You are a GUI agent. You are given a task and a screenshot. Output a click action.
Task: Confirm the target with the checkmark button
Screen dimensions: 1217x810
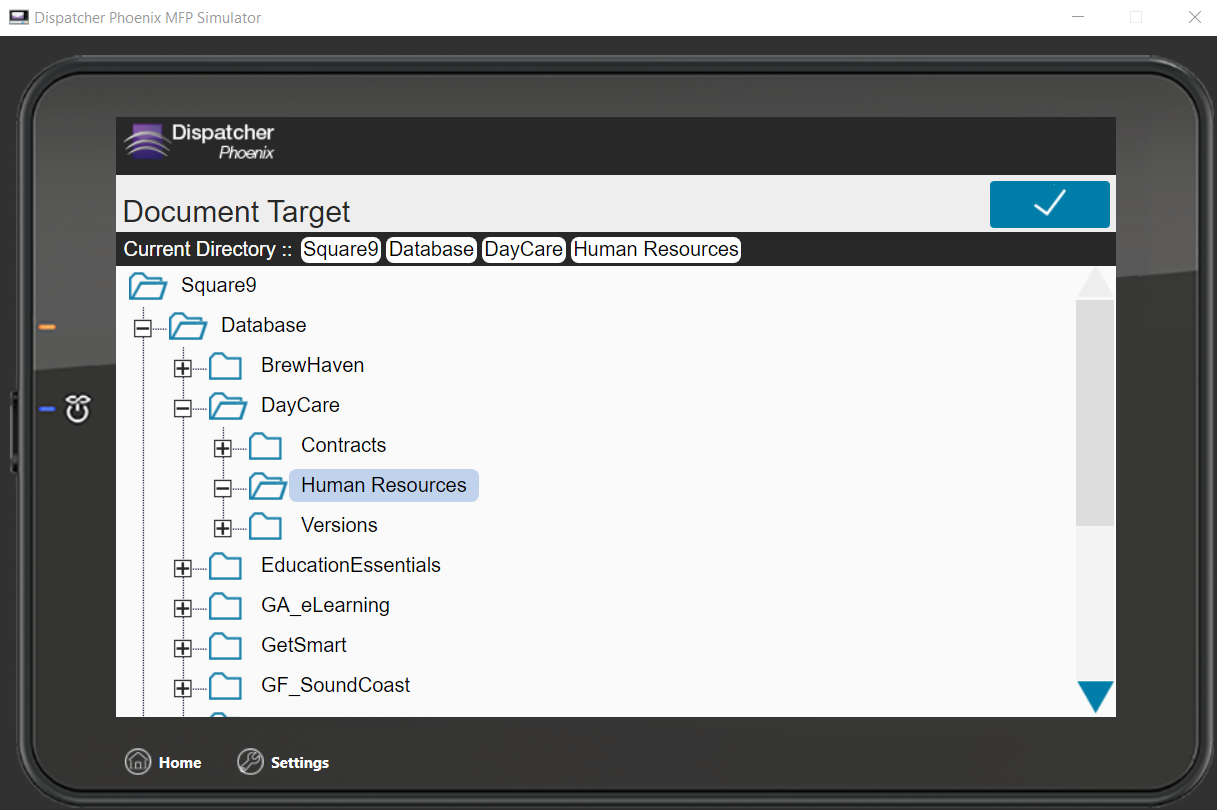(x=1049, y=204)
